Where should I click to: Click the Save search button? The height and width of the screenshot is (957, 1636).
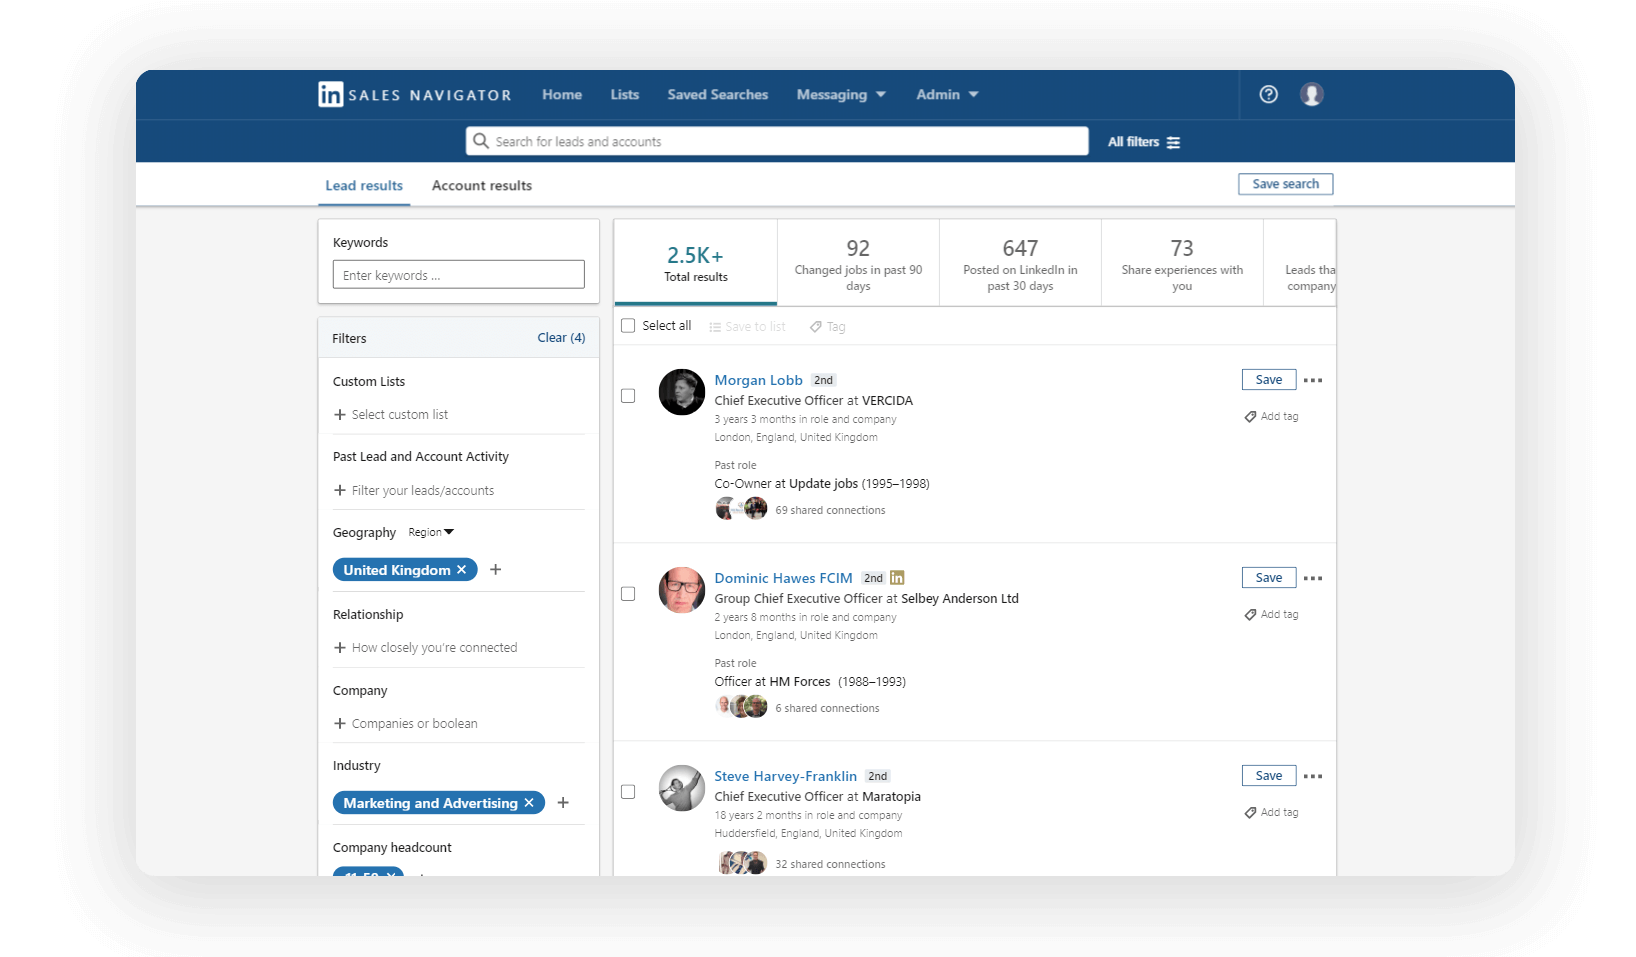[x=1285, y=184]
